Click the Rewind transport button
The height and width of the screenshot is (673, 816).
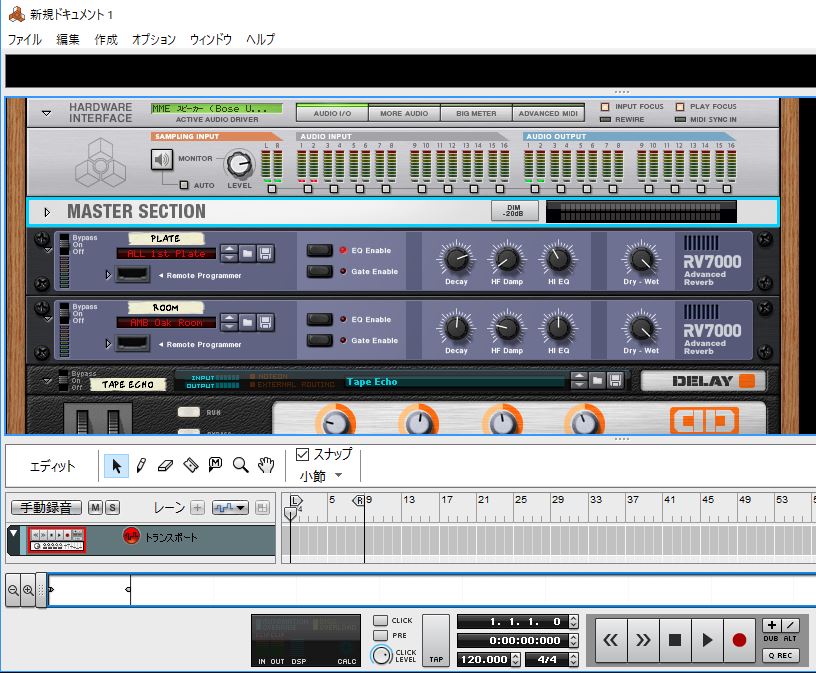(x=611, y=640)
